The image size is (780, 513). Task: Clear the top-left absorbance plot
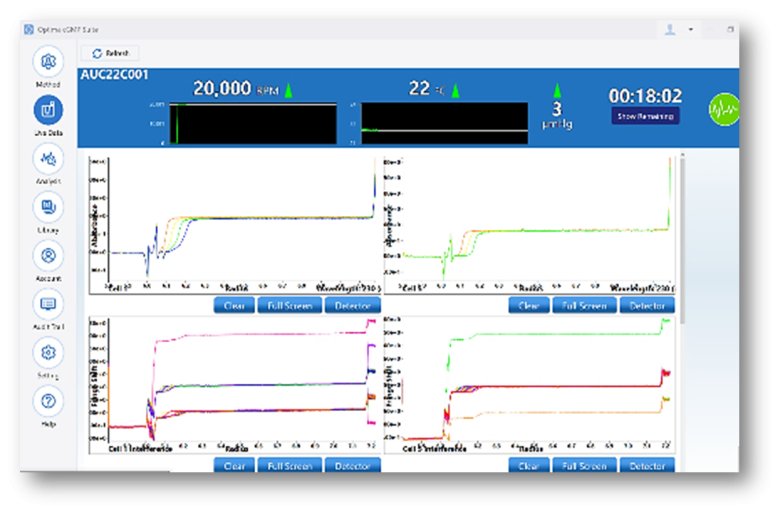234,305
